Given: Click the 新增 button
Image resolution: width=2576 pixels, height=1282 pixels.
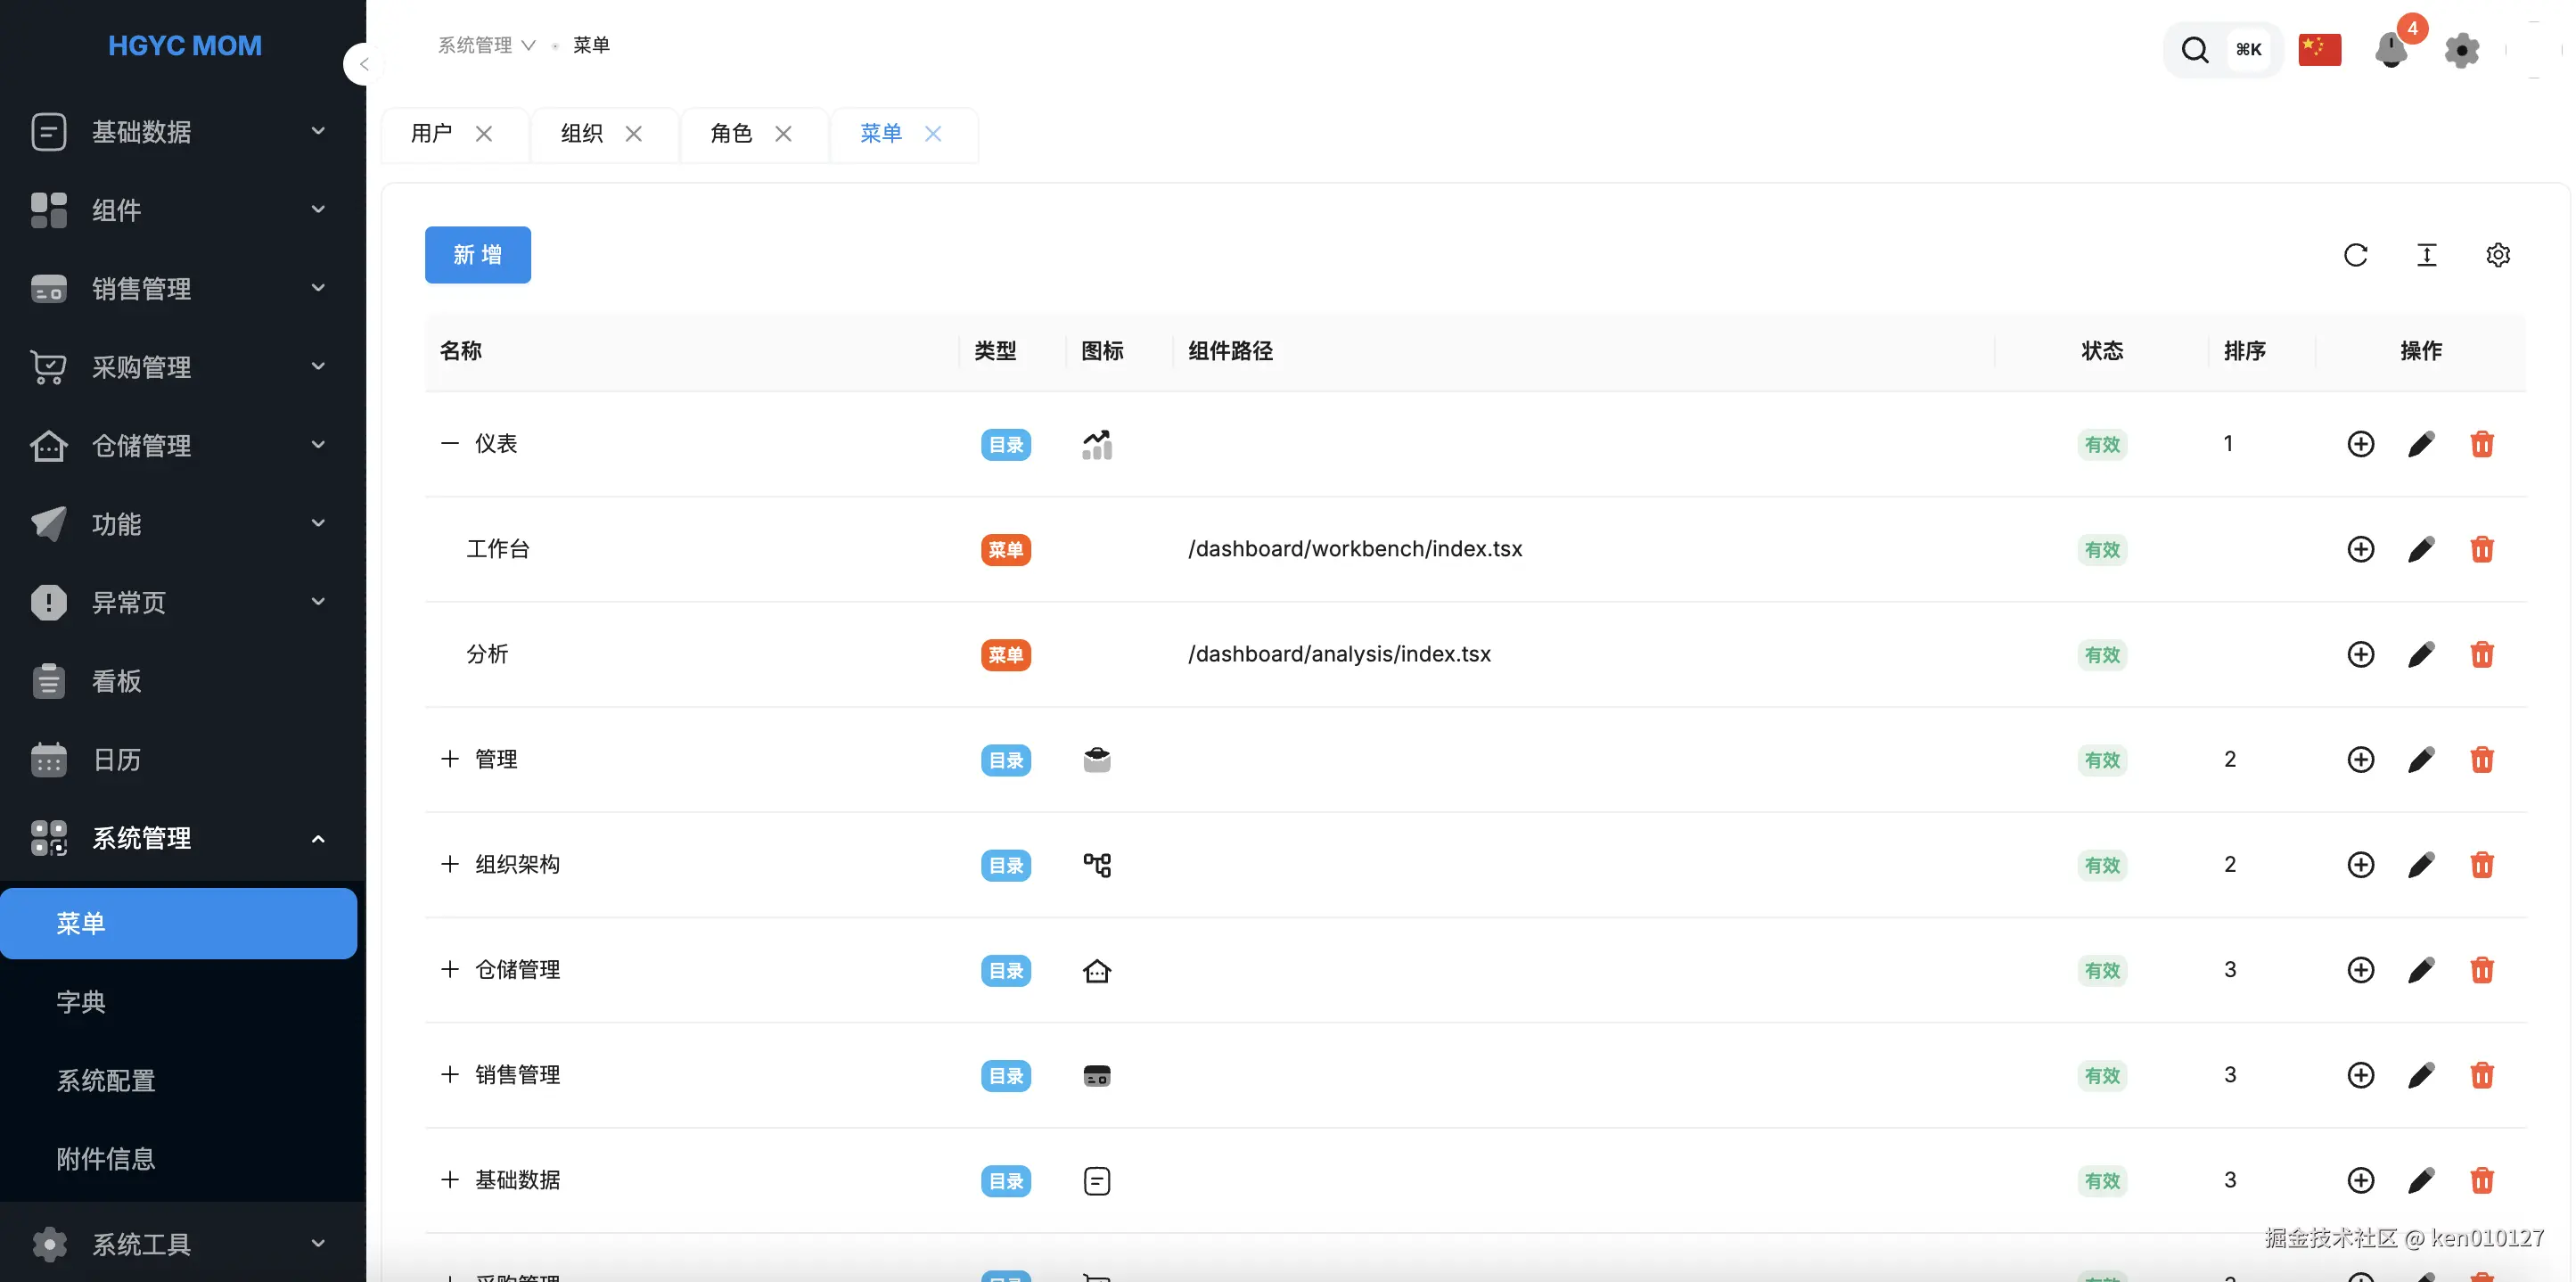Looking at the screenshot, I should tap(477, 255).
